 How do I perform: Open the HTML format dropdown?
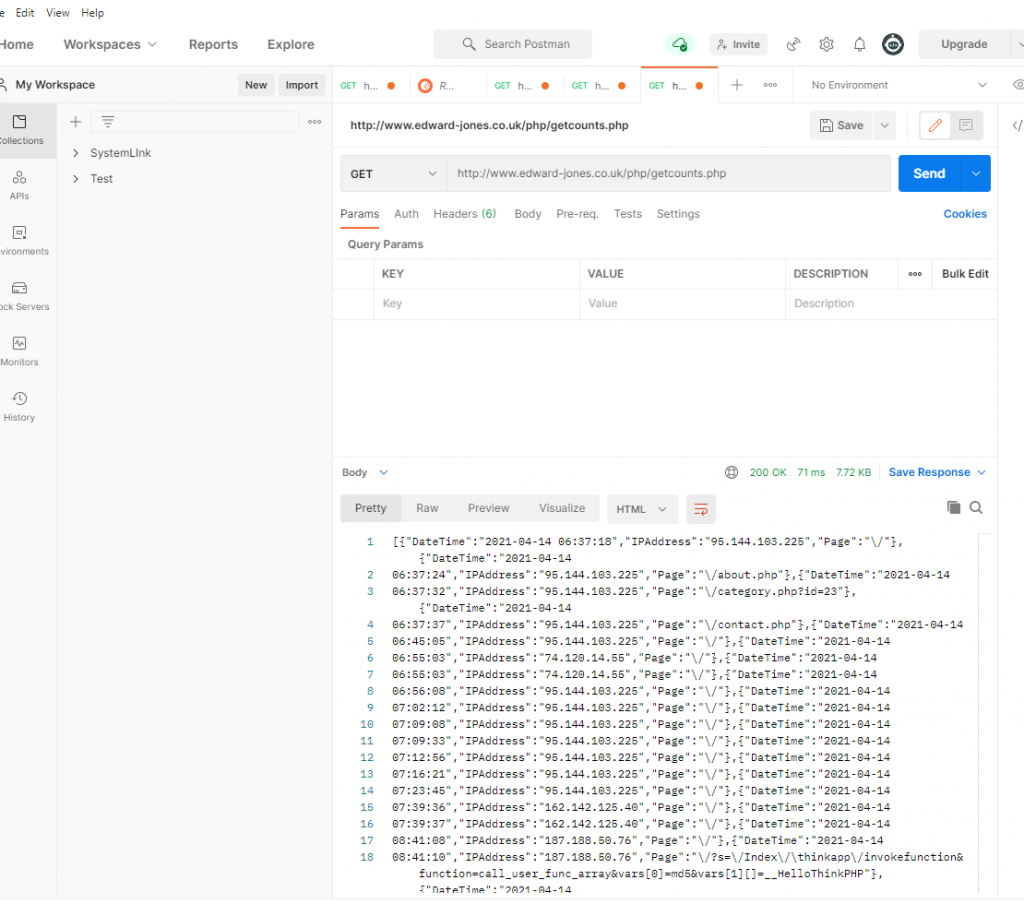642,509
